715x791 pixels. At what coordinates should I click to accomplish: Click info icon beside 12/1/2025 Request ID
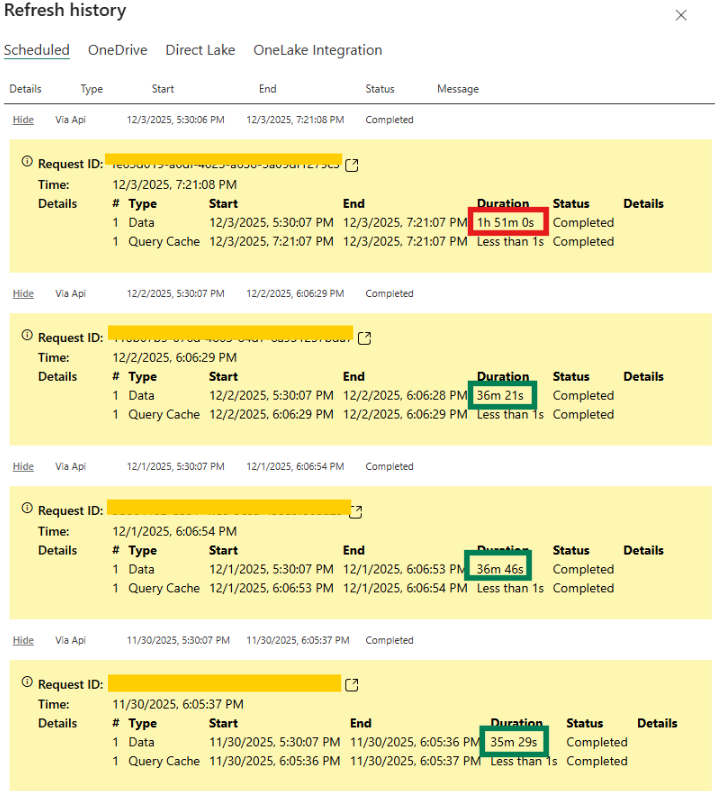27,508
